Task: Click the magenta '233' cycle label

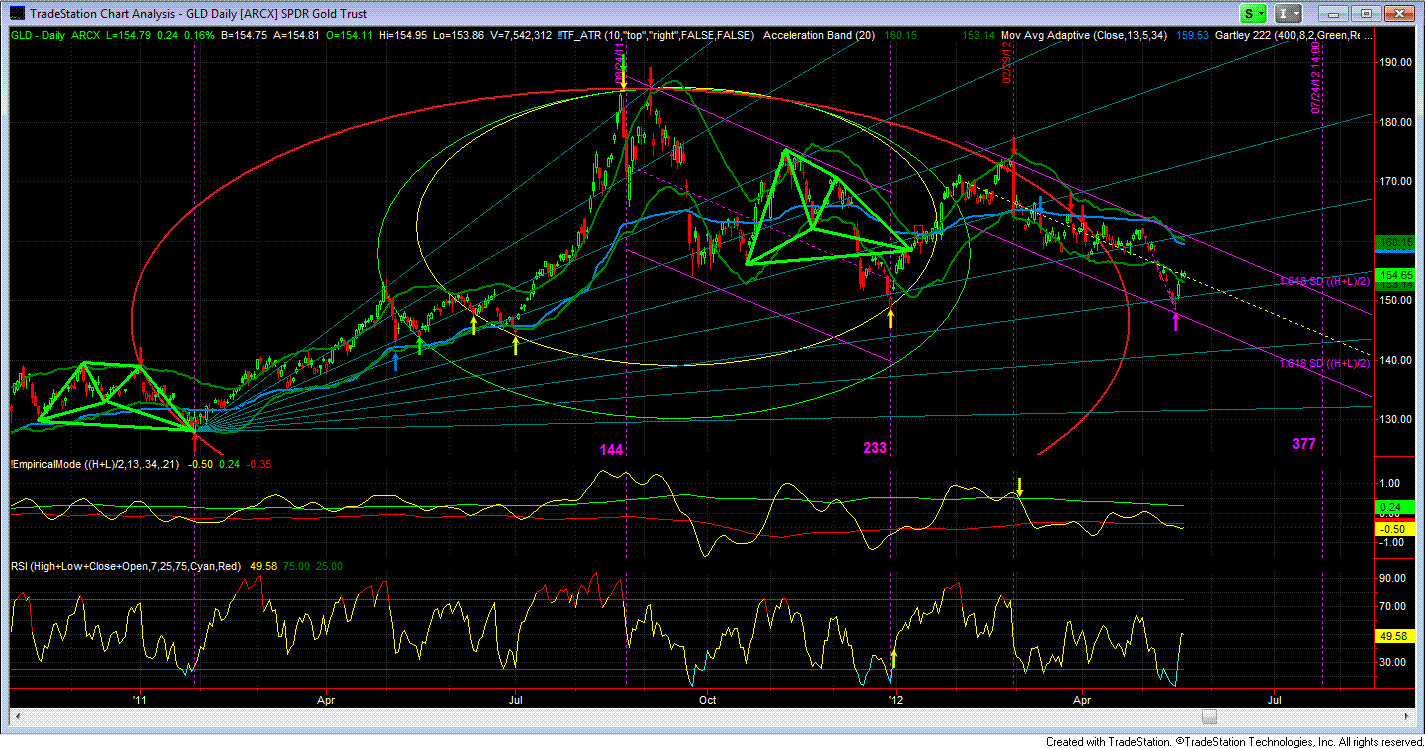Action: coord(875,448)
